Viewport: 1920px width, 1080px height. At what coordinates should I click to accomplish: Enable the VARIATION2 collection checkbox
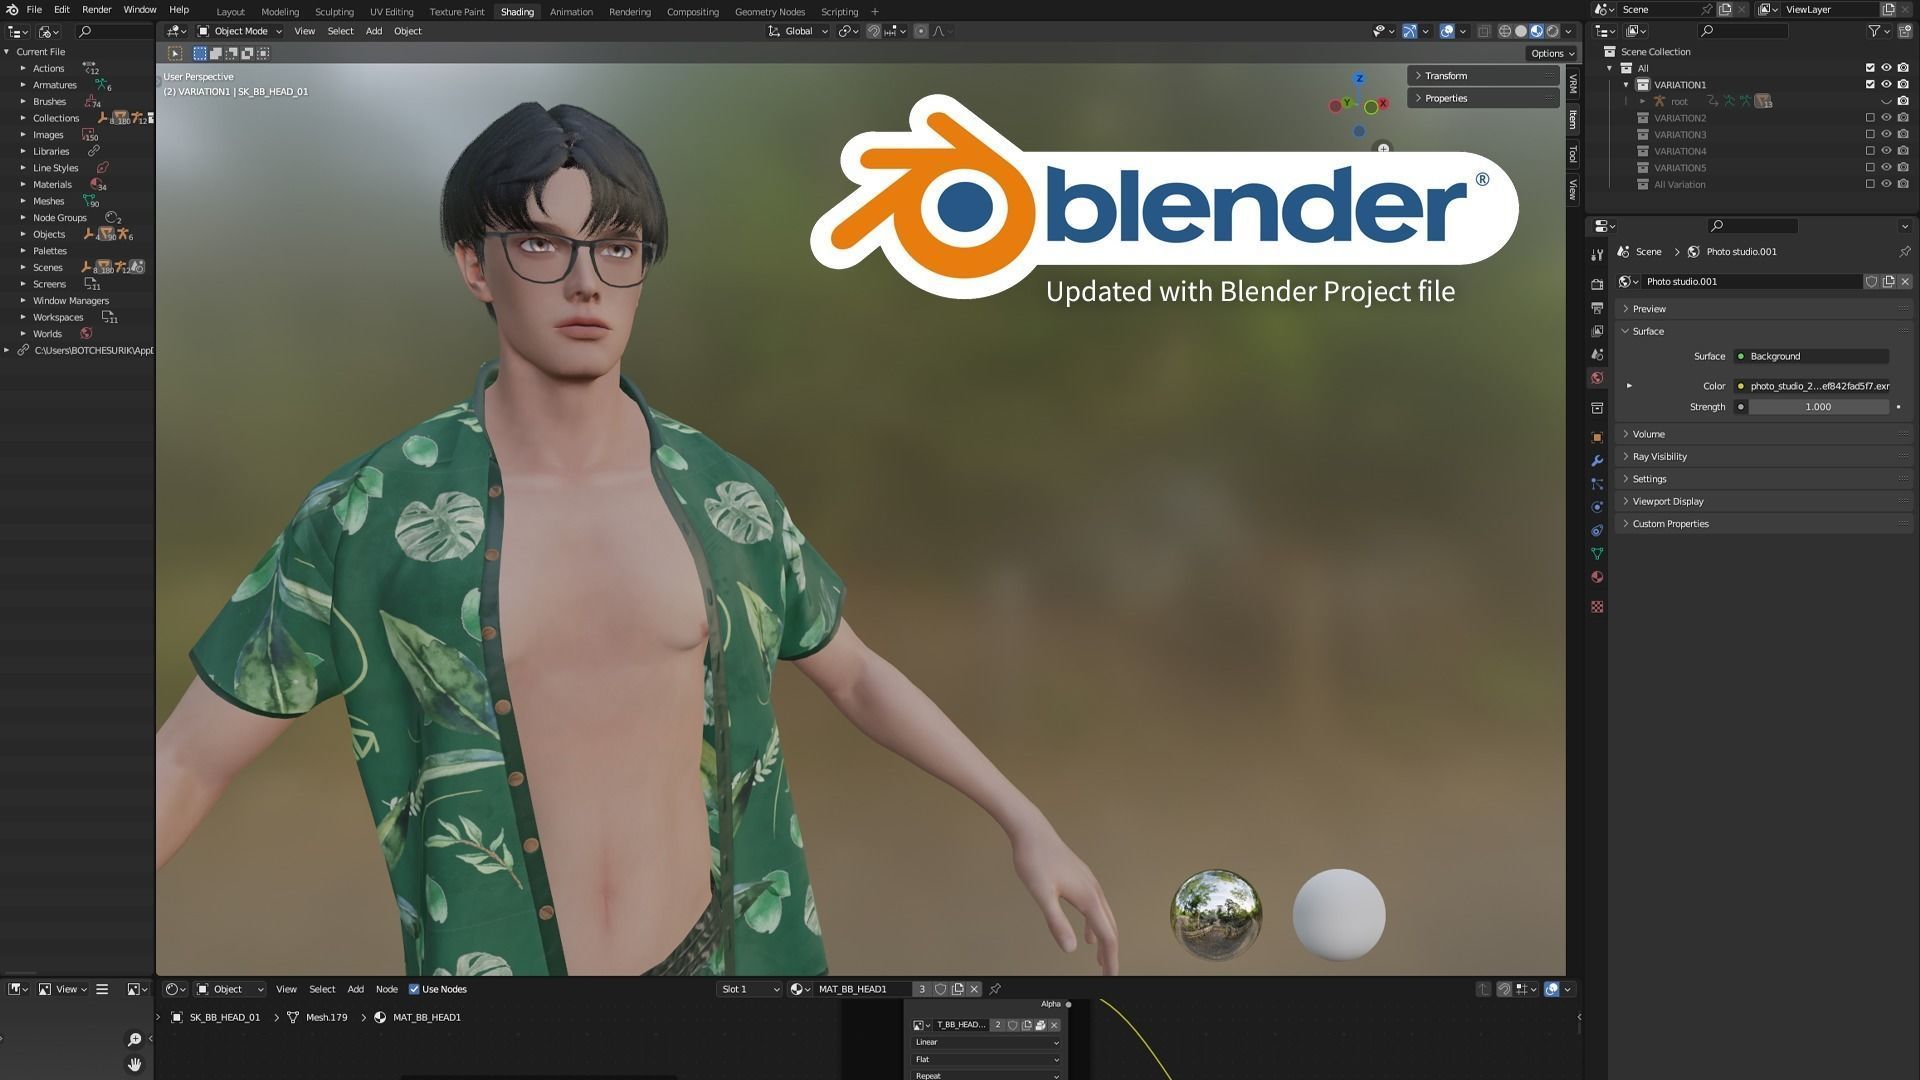point(1870,118)
